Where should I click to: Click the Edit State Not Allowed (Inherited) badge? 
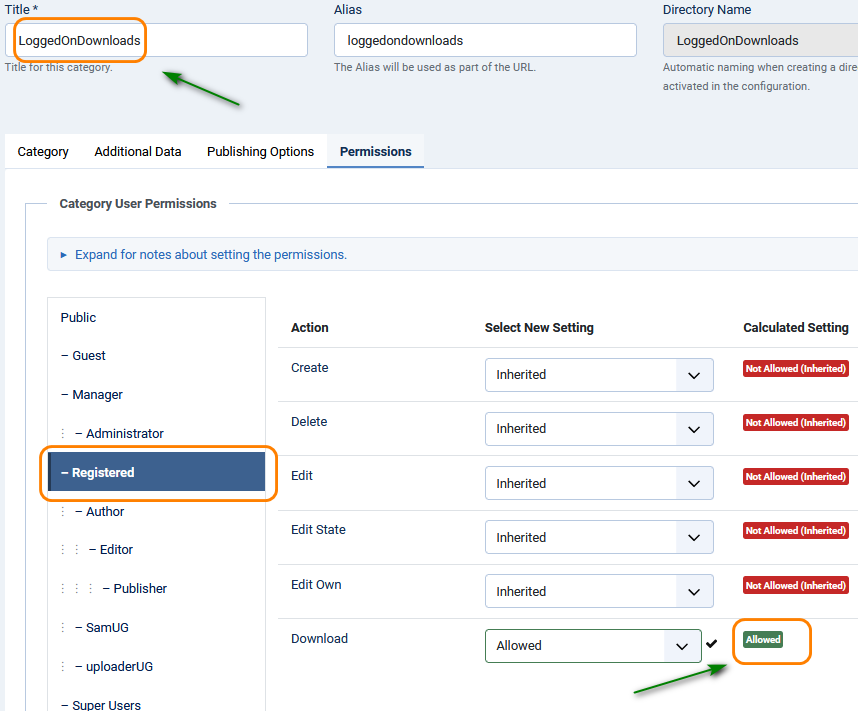click(796, 530)
